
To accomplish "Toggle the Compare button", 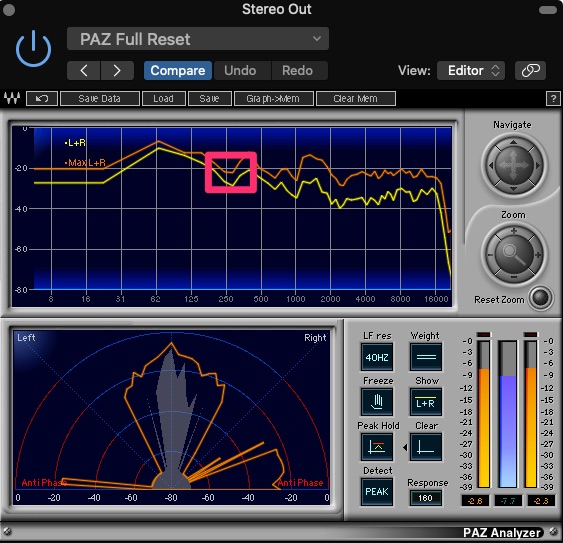I will coord(178,70).
